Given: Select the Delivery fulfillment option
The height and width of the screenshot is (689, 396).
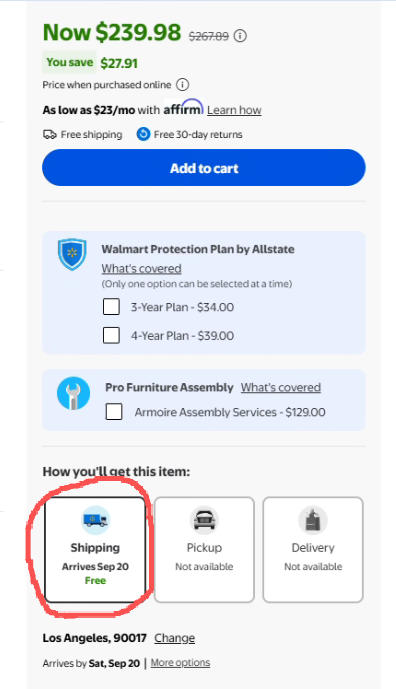Looking at the screenshot, I should click(313, 550).
